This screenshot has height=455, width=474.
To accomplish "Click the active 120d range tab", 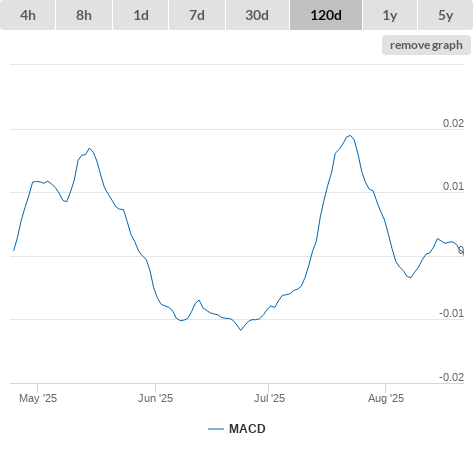I will tap(326, 15).
